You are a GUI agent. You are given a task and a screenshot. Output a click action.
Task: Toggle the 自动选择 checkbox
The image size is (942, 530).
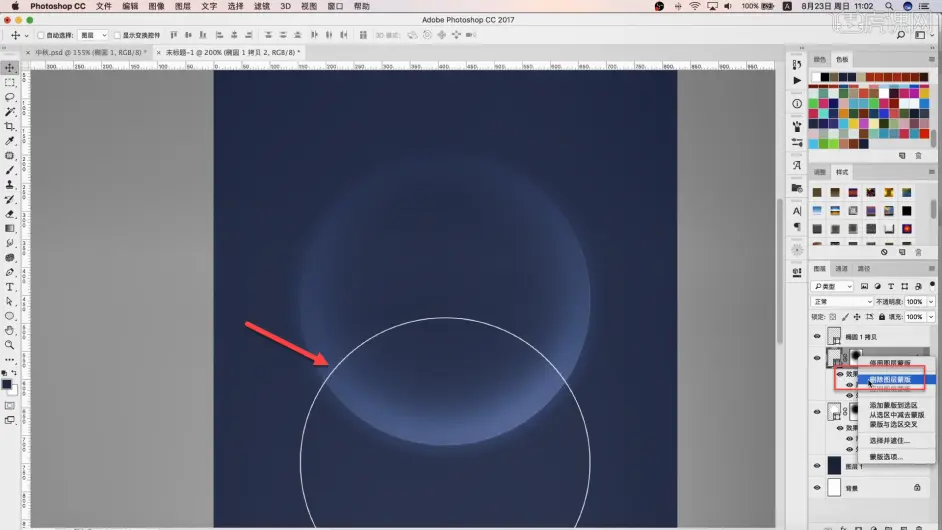point(41,35)
